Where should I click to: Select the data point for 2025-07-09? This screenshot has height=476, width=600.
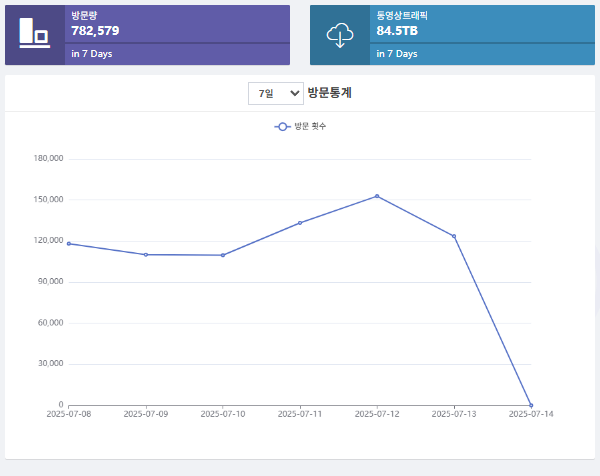pyautogui.click(x=146, y=254)
